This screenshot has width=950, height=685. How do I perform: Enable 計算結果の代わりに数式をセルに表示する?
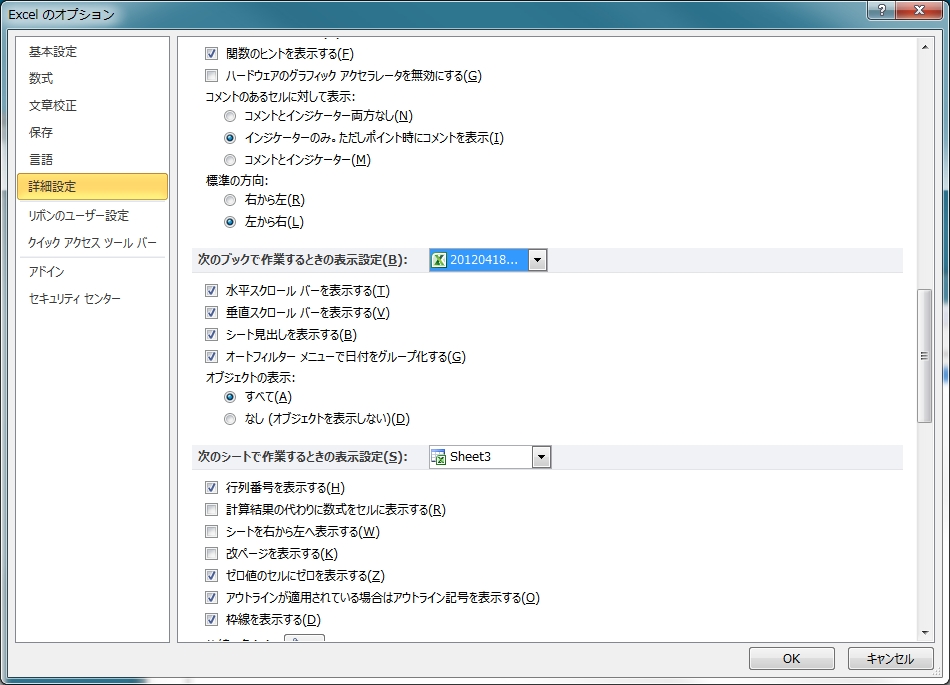(211, 509)
